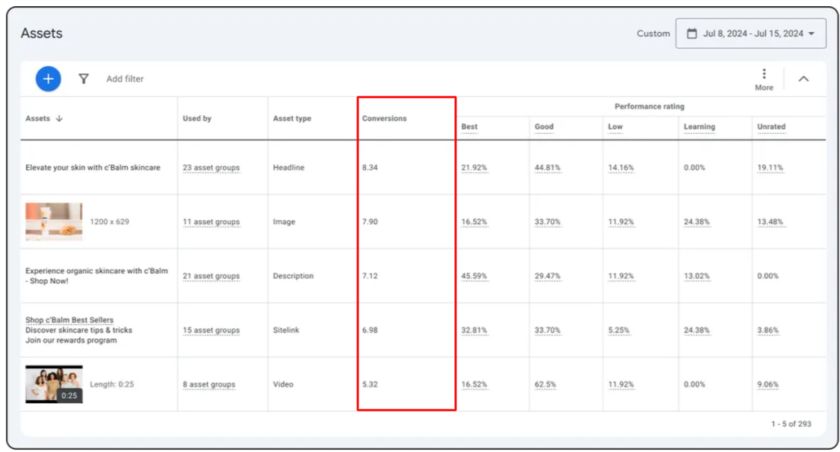The width and height of the screenshot is (840, 452).
Task: Click the Custom date range label
Action: [x=653, y=34]
